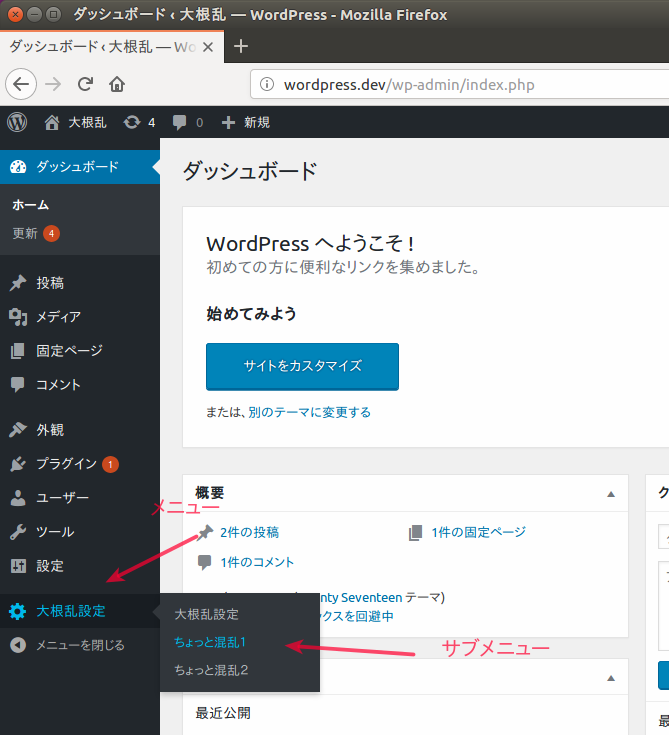669x735 pixels.
Task: Follow the 別のテーマに変更する link
Action: coord(310,412)
